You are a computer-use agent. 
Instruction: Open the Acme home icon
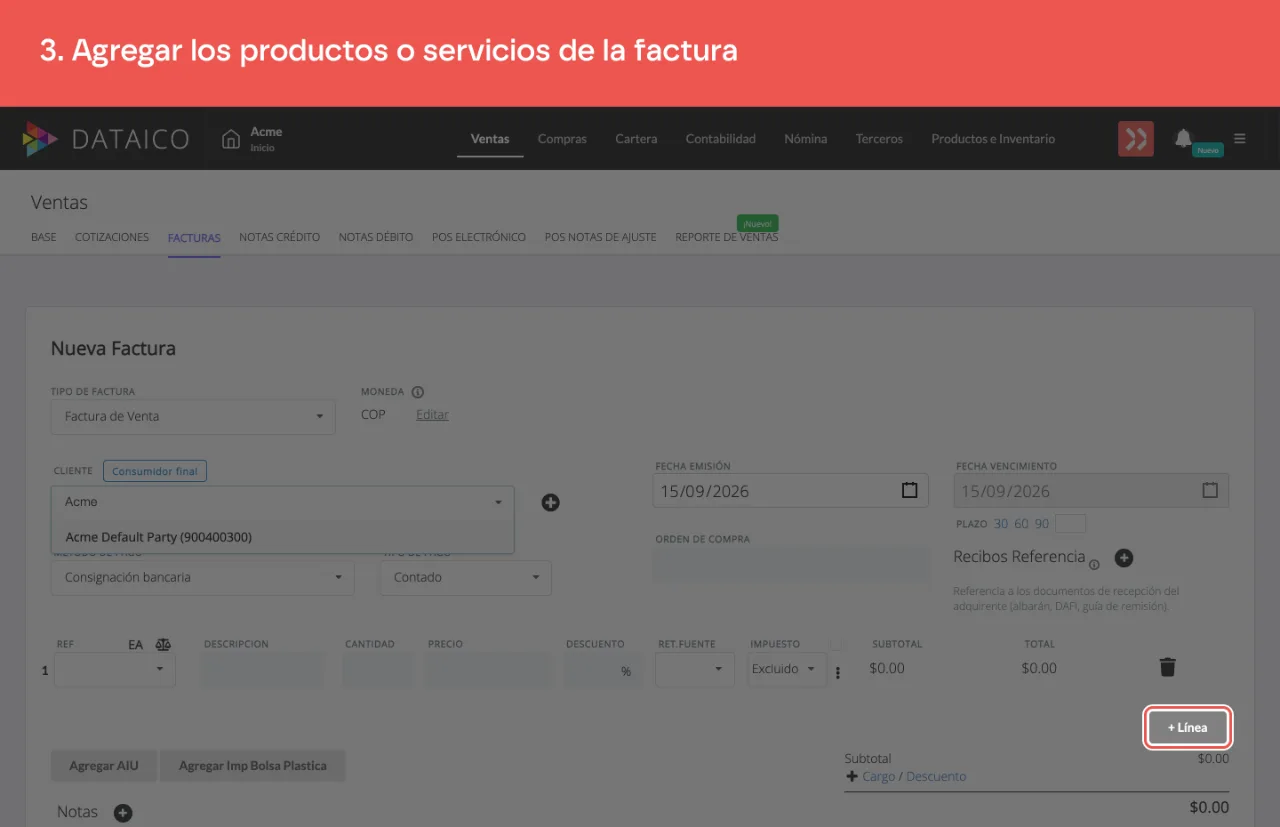coord(231,139)
